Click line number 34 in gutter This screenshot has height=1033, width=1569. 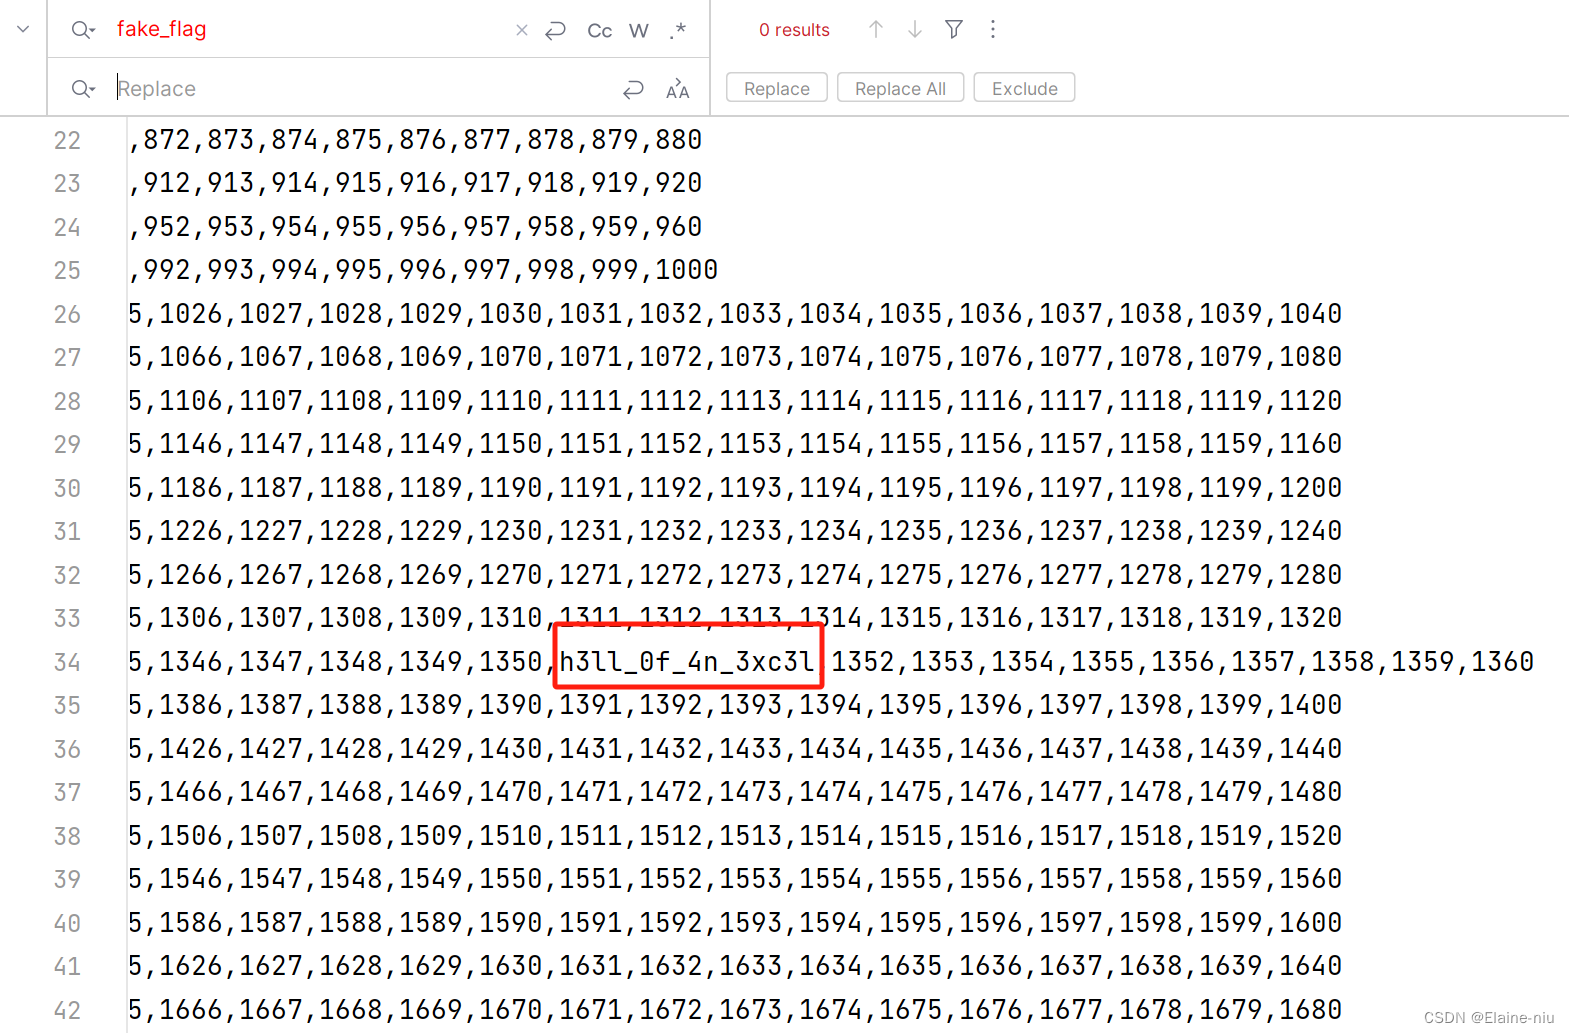click(67, 662)
